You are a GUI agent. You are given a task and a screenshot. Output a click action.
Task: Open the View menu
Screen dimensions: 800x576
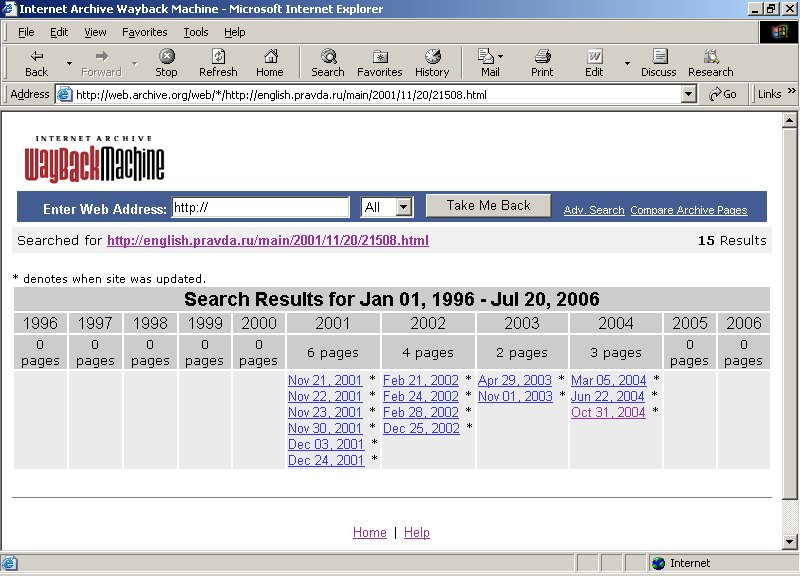95,32
